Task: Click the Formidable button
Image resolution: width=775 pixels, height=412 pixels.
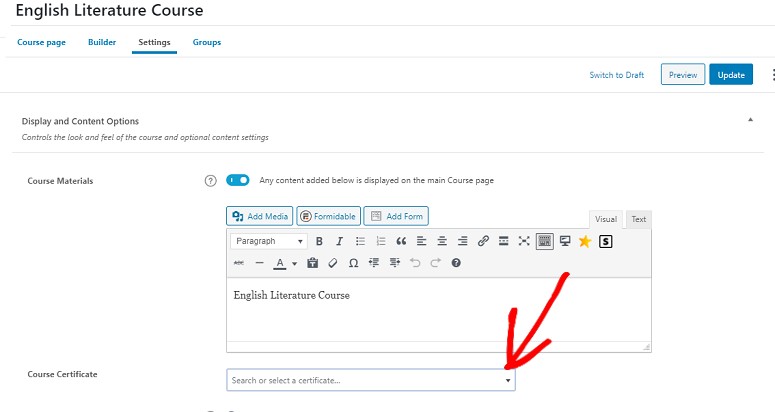Action: coord(328,216)
